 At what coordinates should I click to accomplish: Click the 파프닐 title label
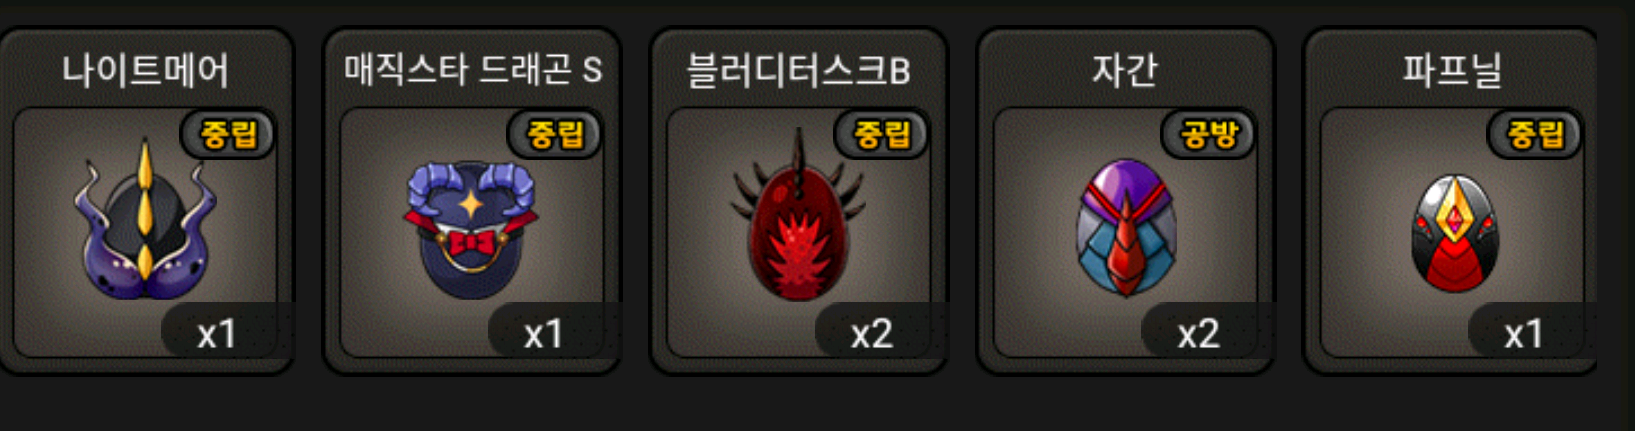[1452, 70]
